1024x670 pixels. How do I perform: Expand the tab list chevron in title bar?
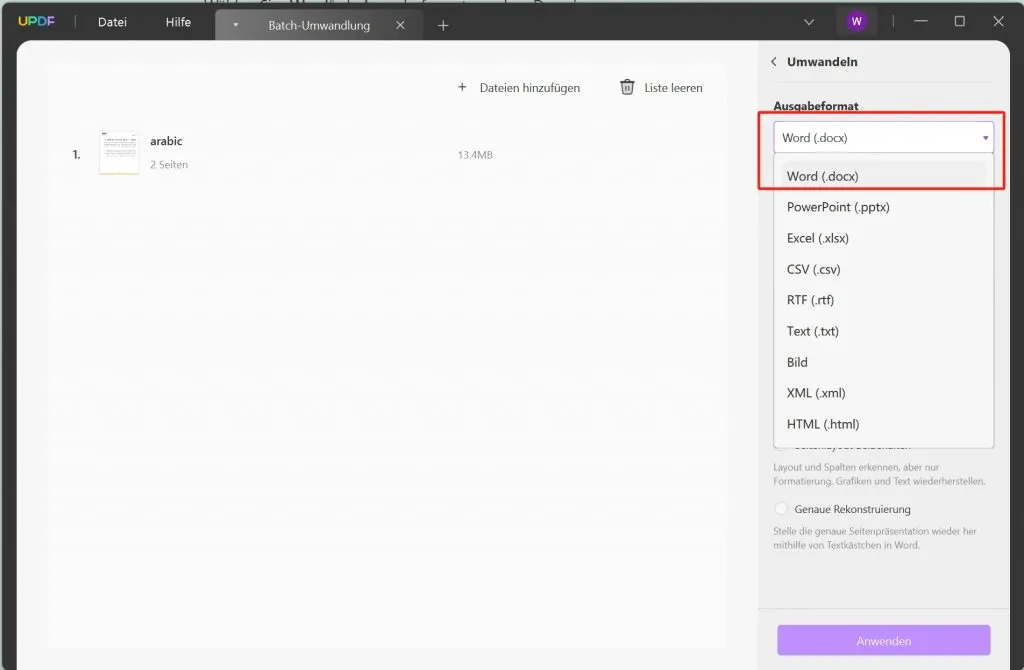point(808,22)
